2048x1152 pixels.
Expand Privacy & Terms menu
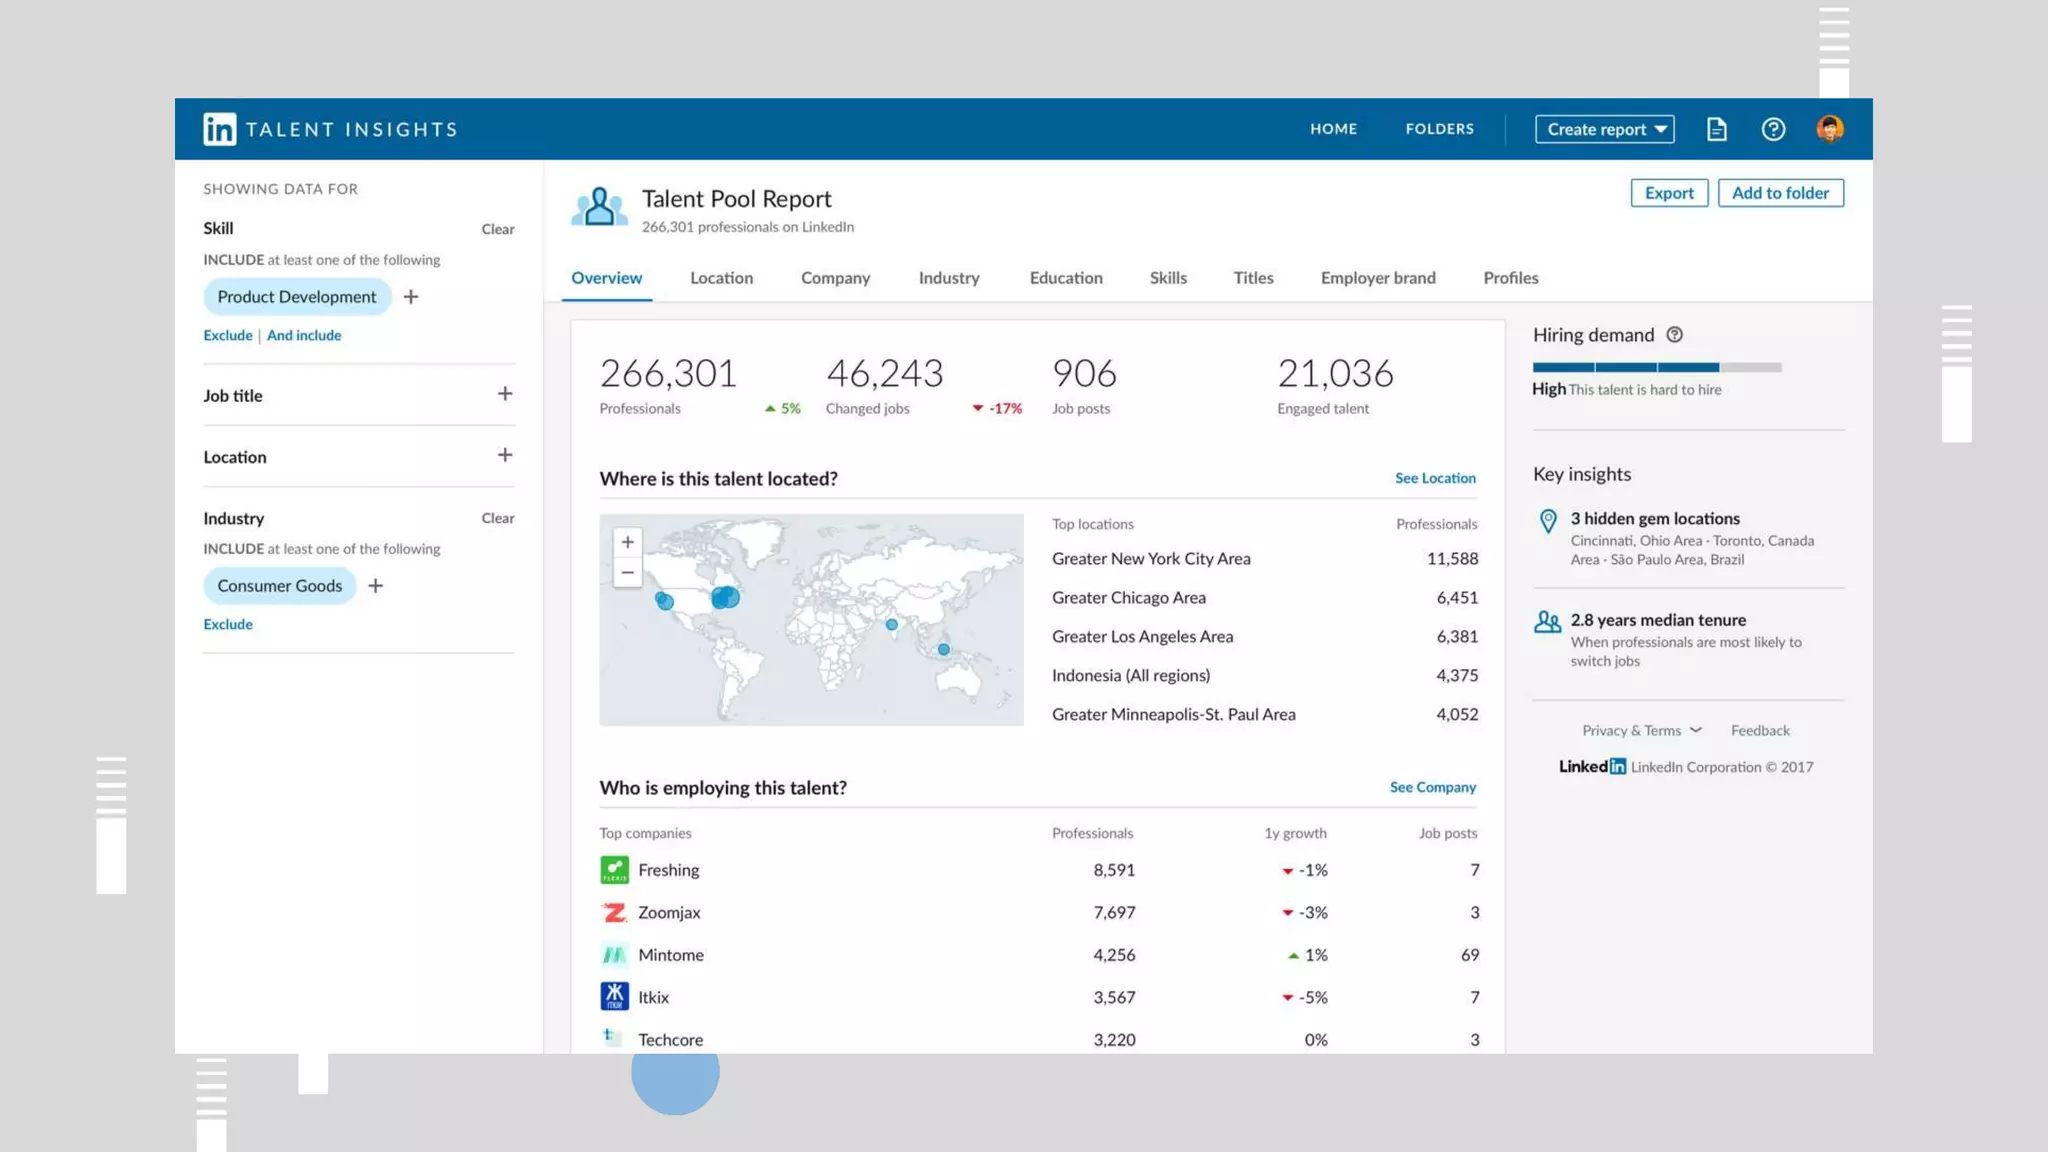tap(1641, 731)
